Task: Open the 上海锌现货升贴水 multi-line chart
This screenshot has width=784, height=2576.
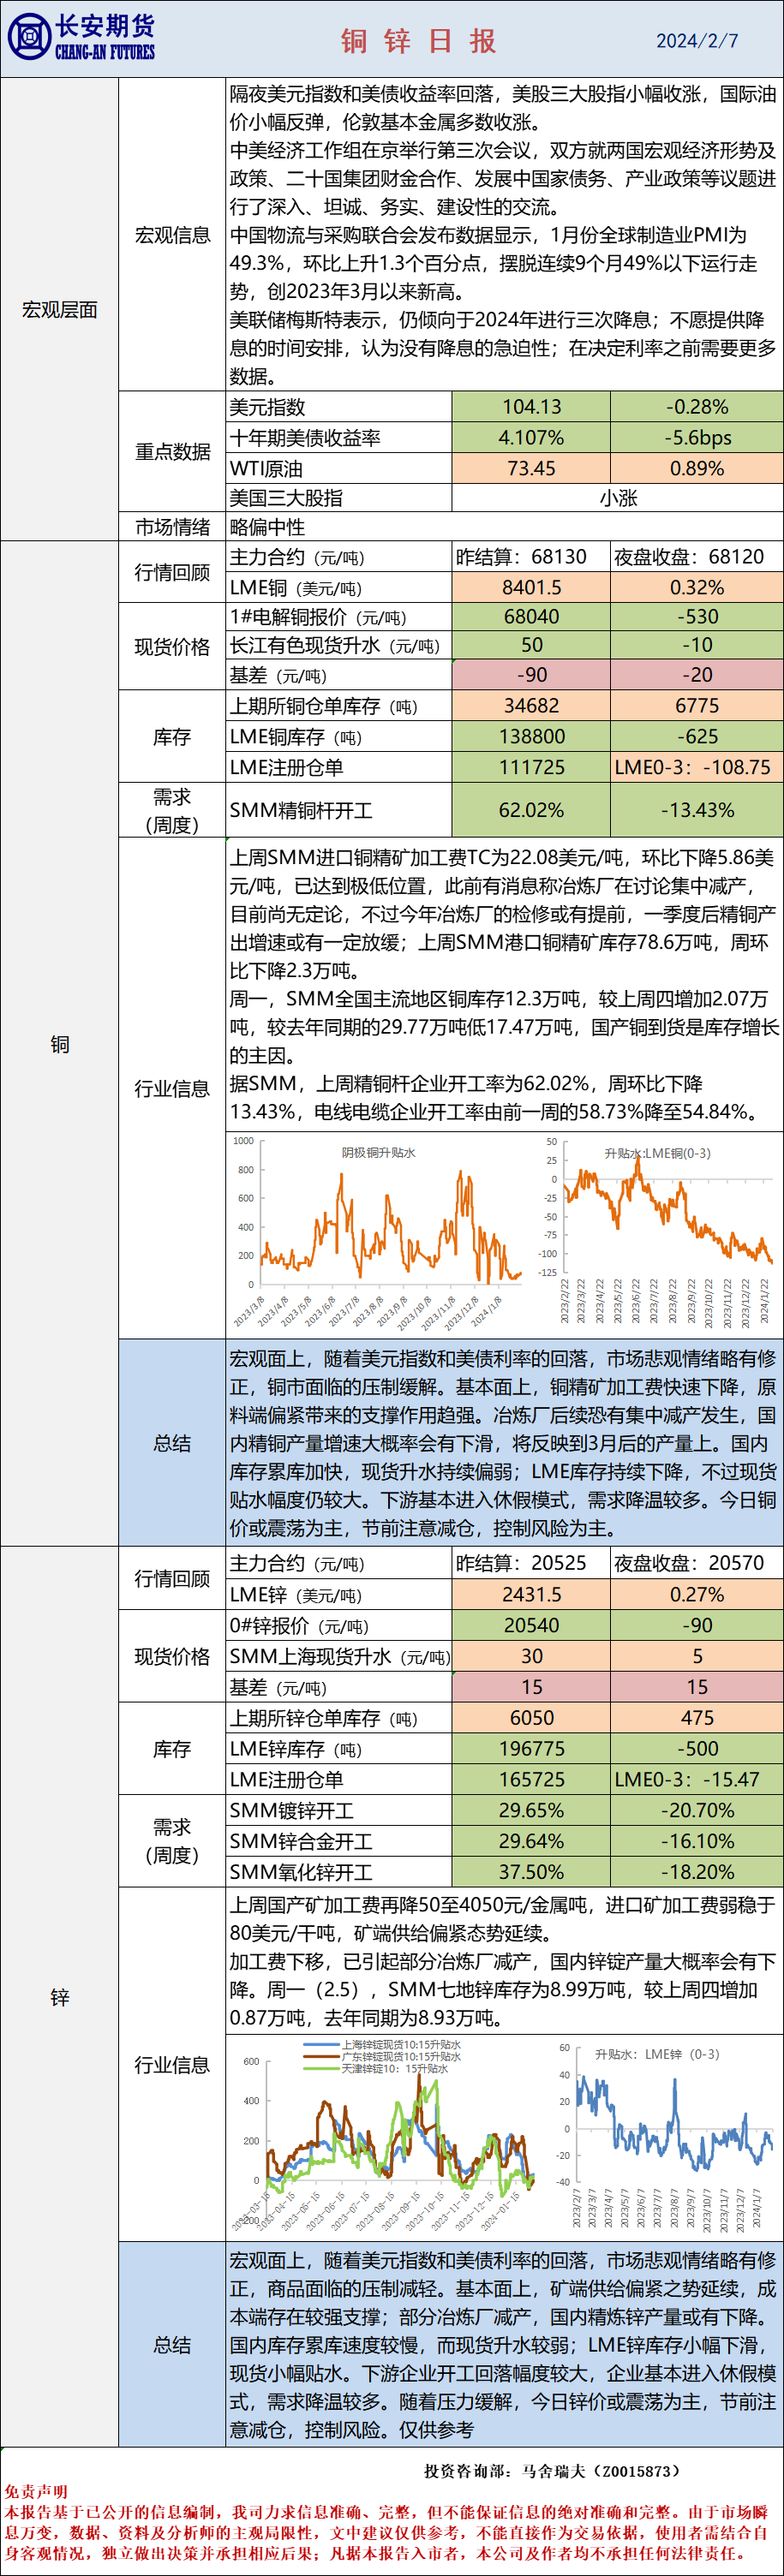Action: [x=384, y=2135]
